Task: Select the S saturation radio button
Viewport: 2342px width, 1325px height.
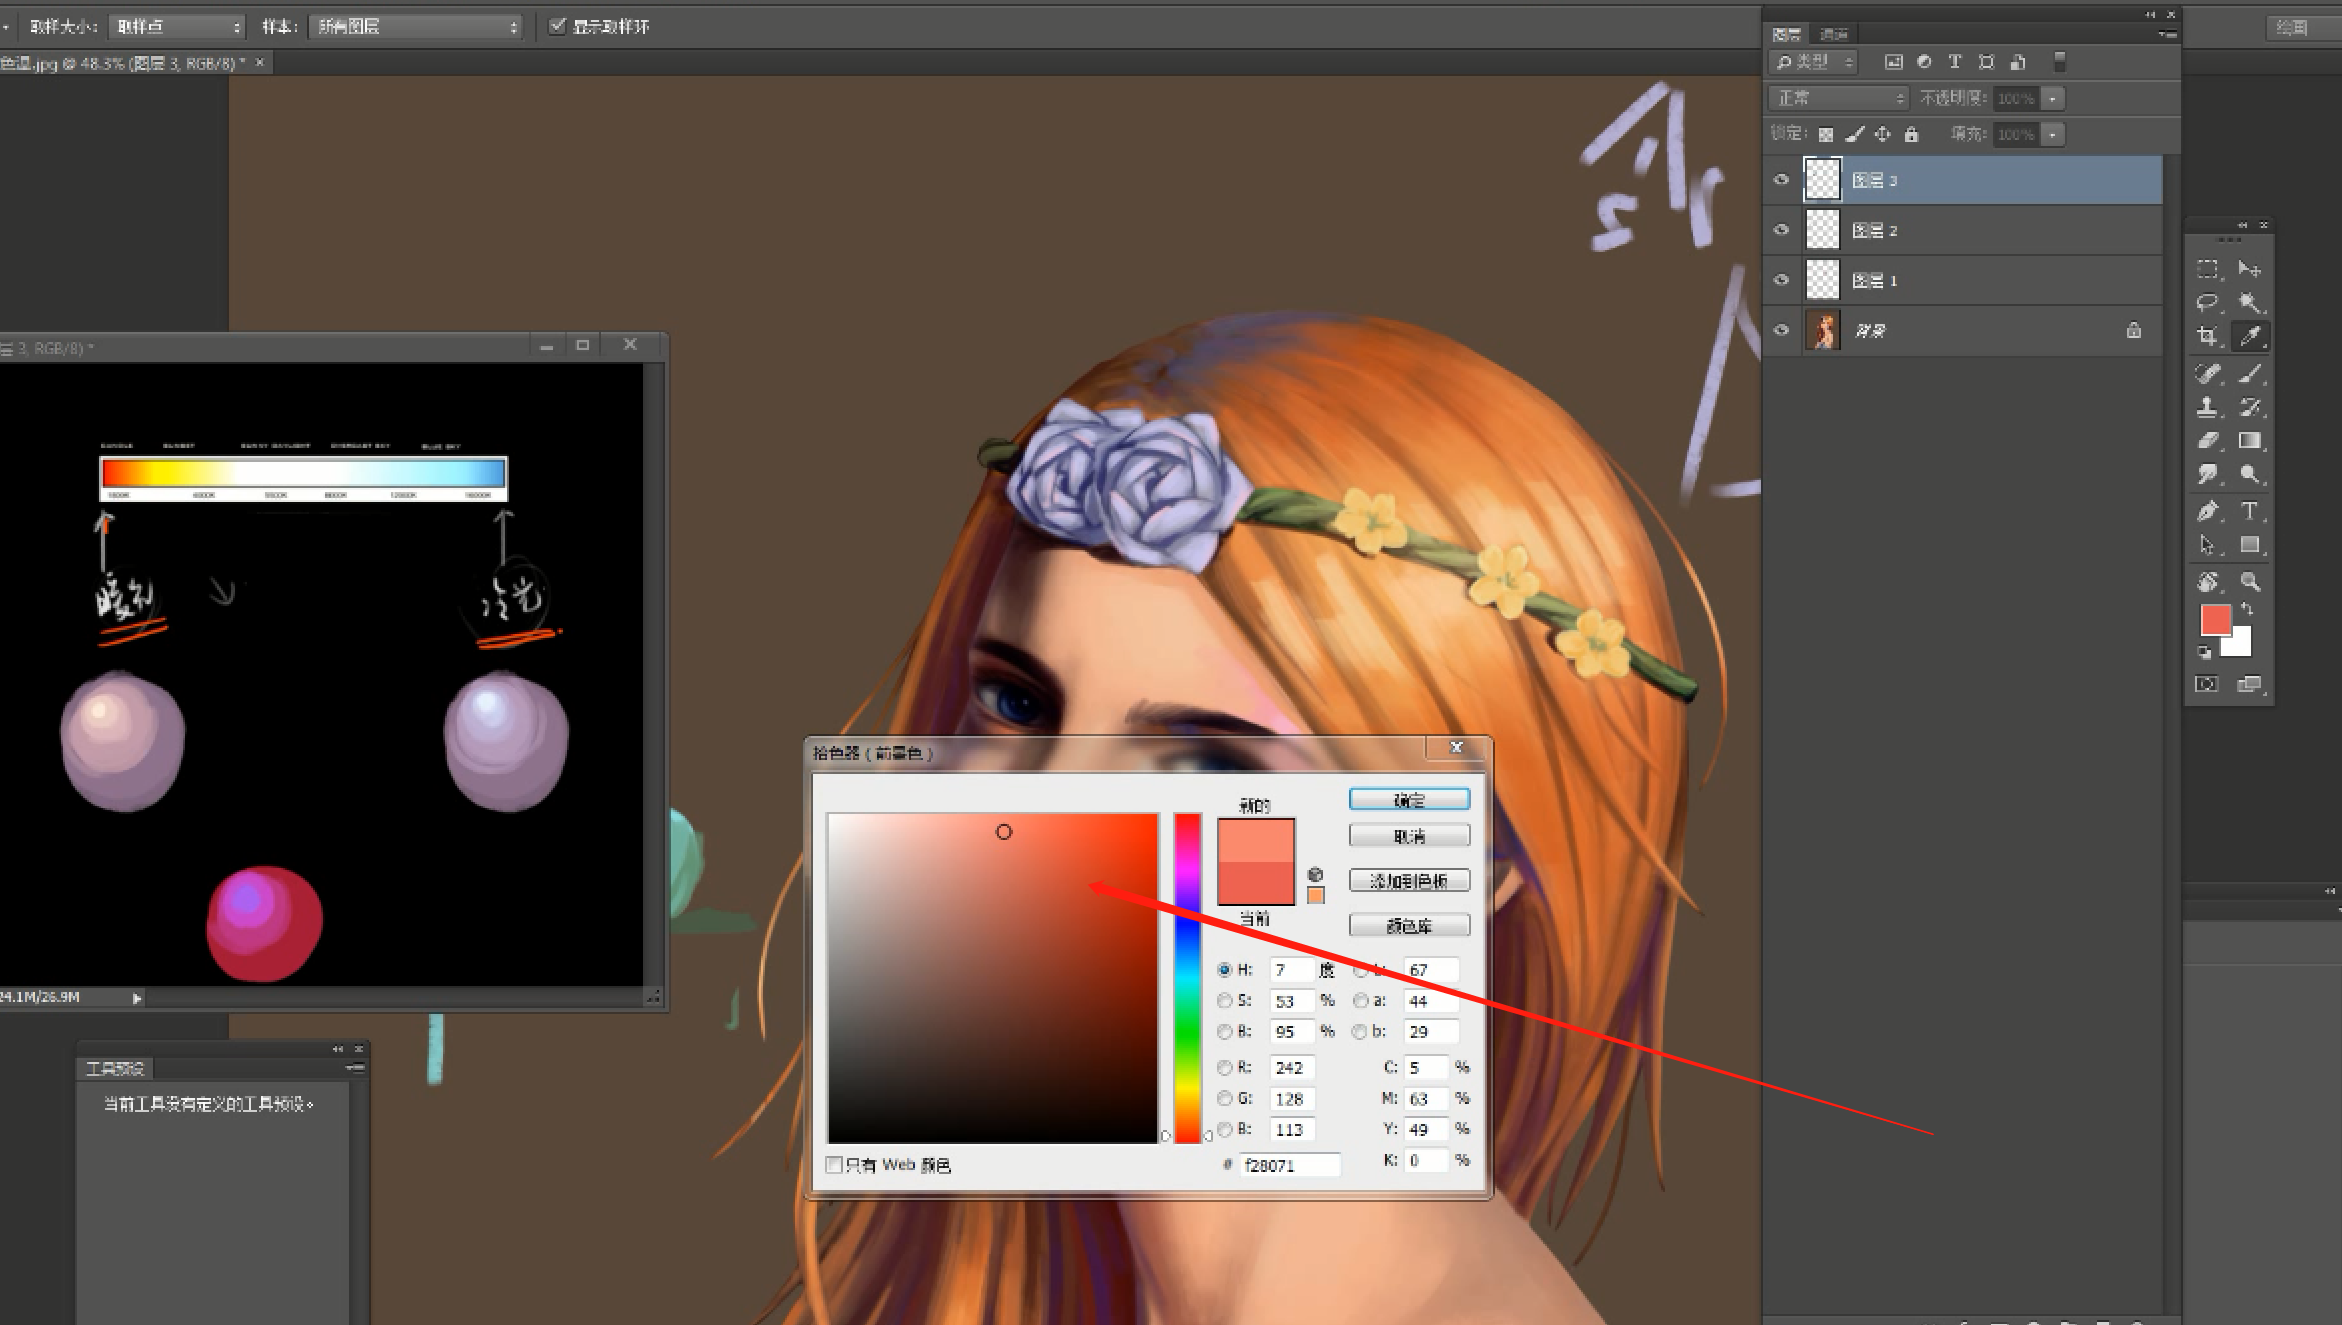Action: 1224,1000
